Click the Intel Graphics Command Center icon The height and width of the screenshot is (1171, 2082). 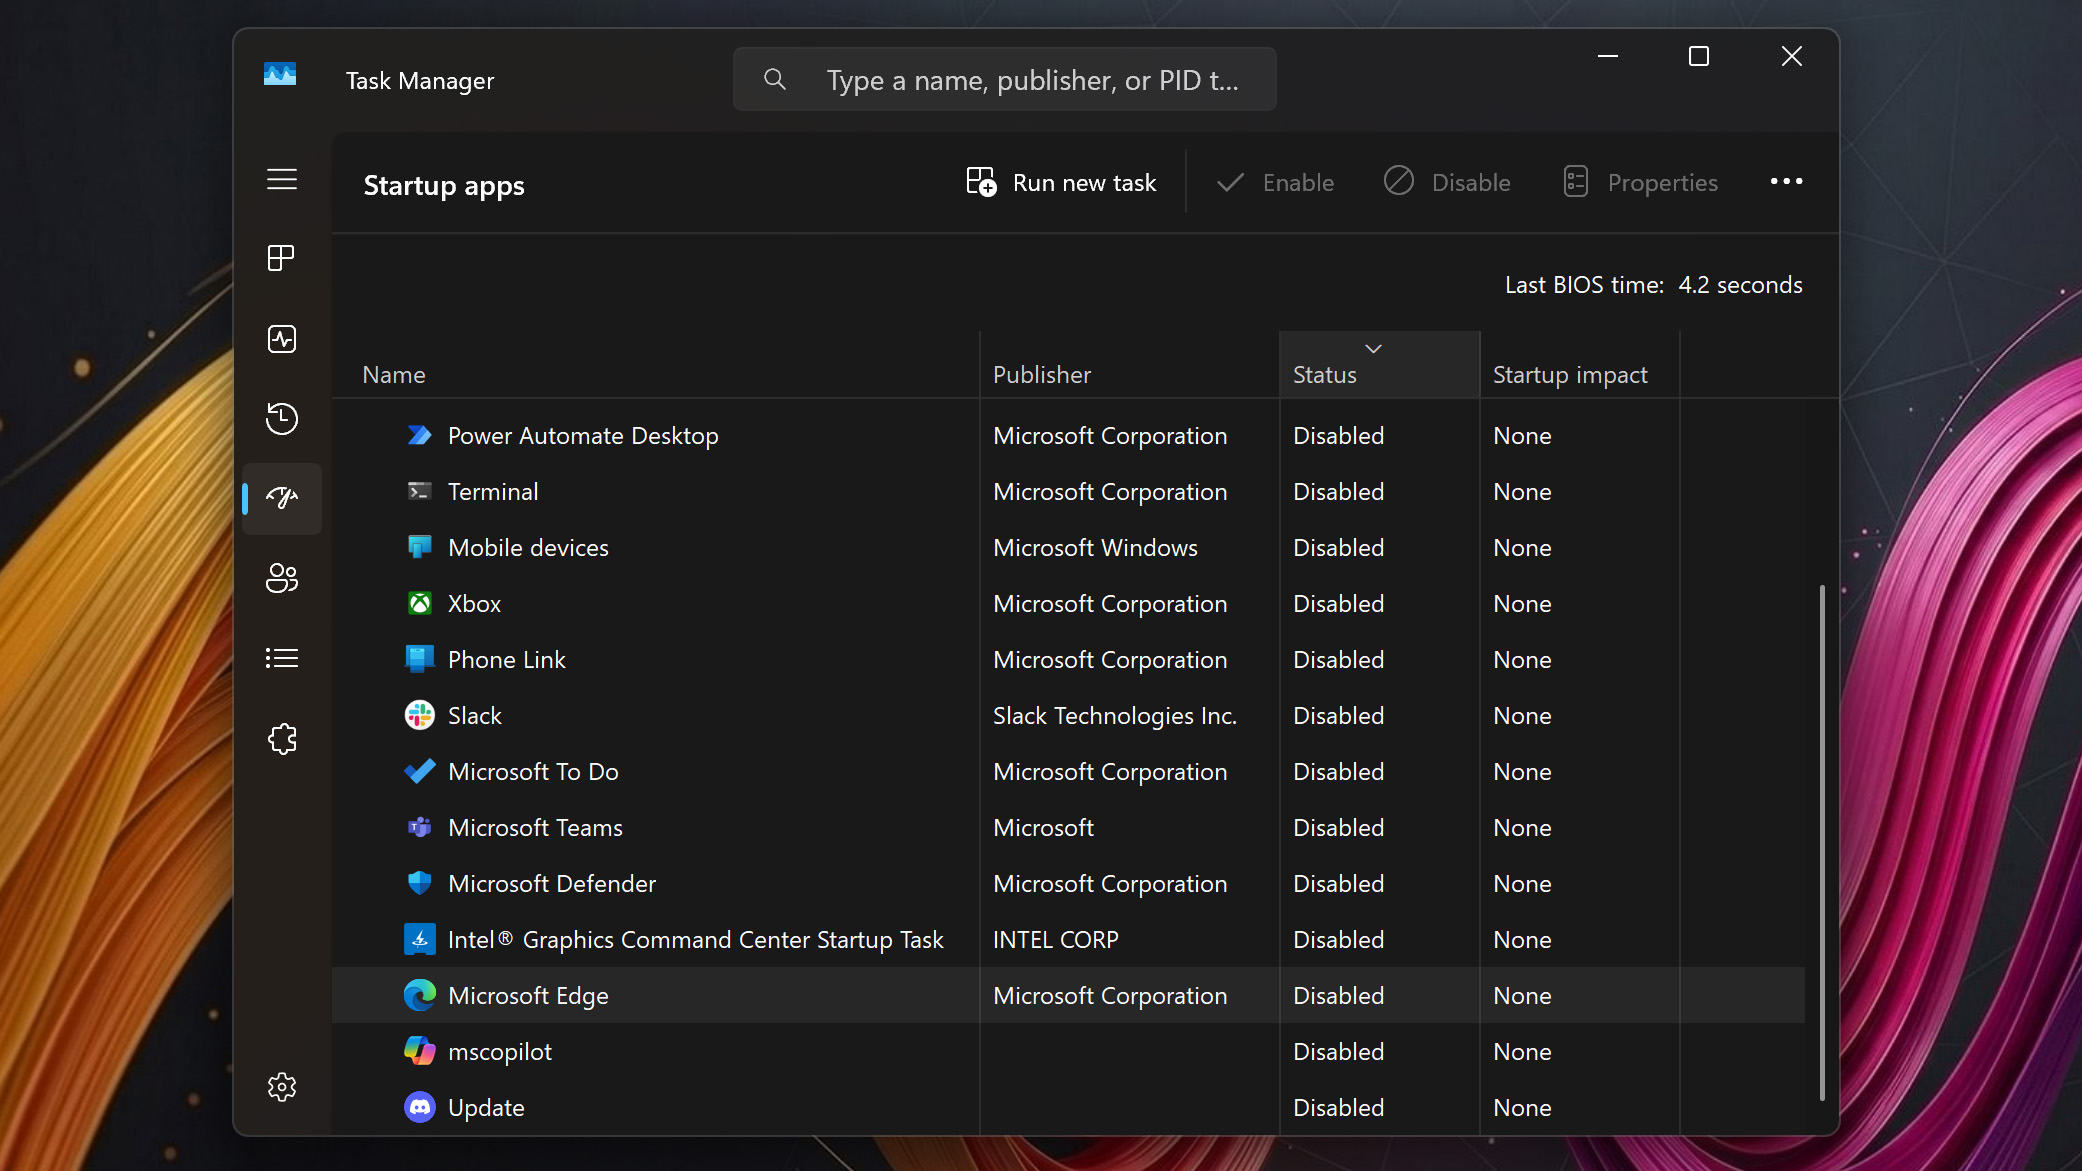coord(420,939)
